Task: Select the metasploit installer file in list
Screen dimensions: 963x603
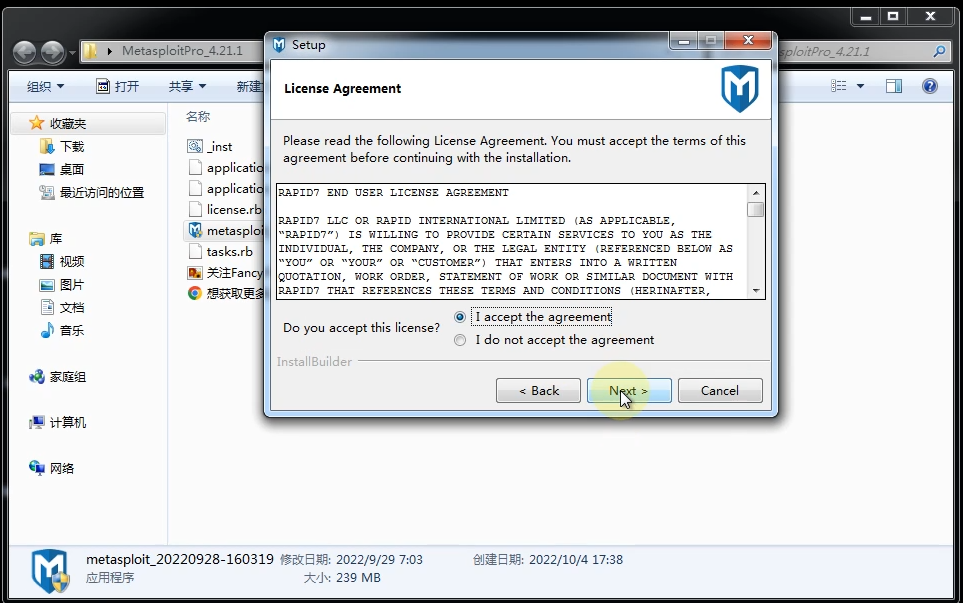Action: tap(235, 231)
